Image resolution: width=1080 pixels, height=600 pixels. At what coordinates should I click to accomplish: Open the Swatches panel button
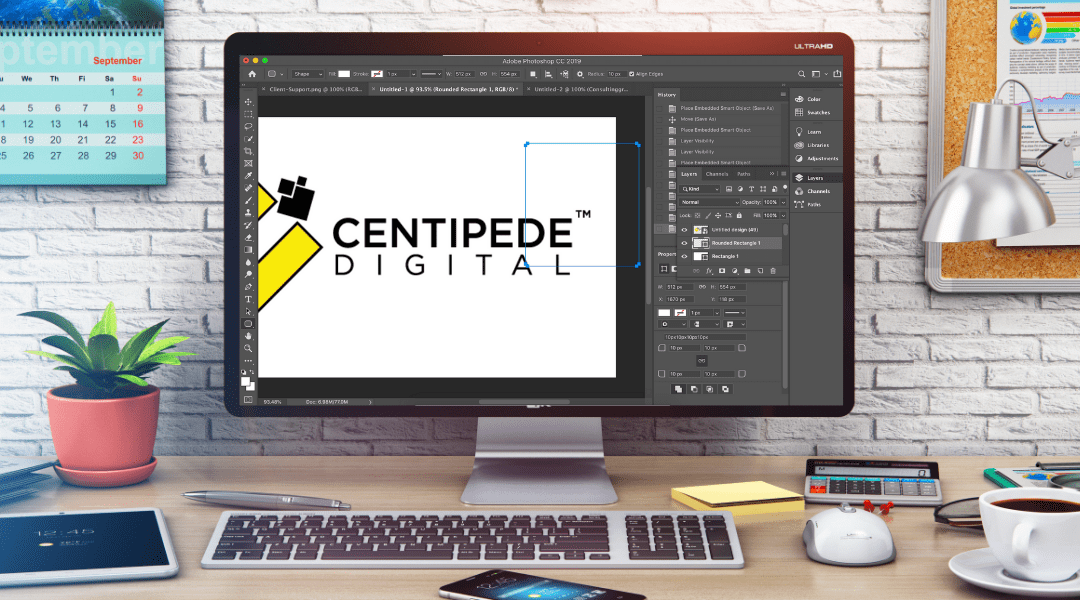[813, 112]
